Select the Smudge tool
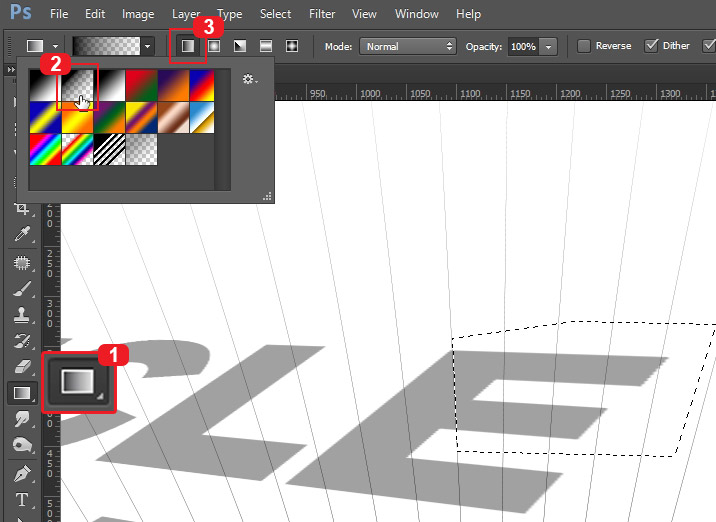Viewport: 716px width, 522px height. [22, 419]
